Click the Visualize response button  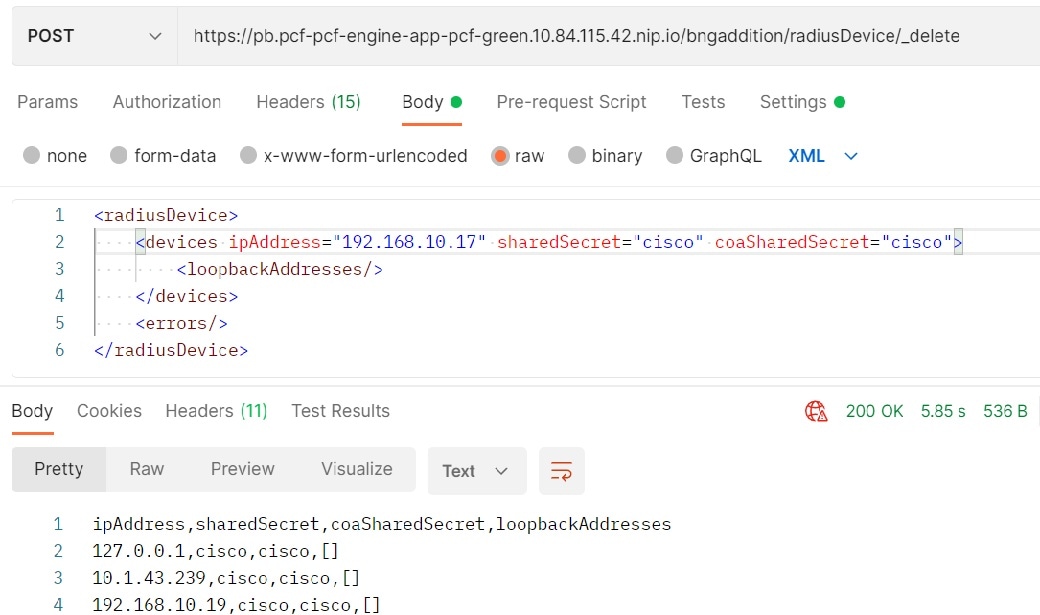pos(357,469)
